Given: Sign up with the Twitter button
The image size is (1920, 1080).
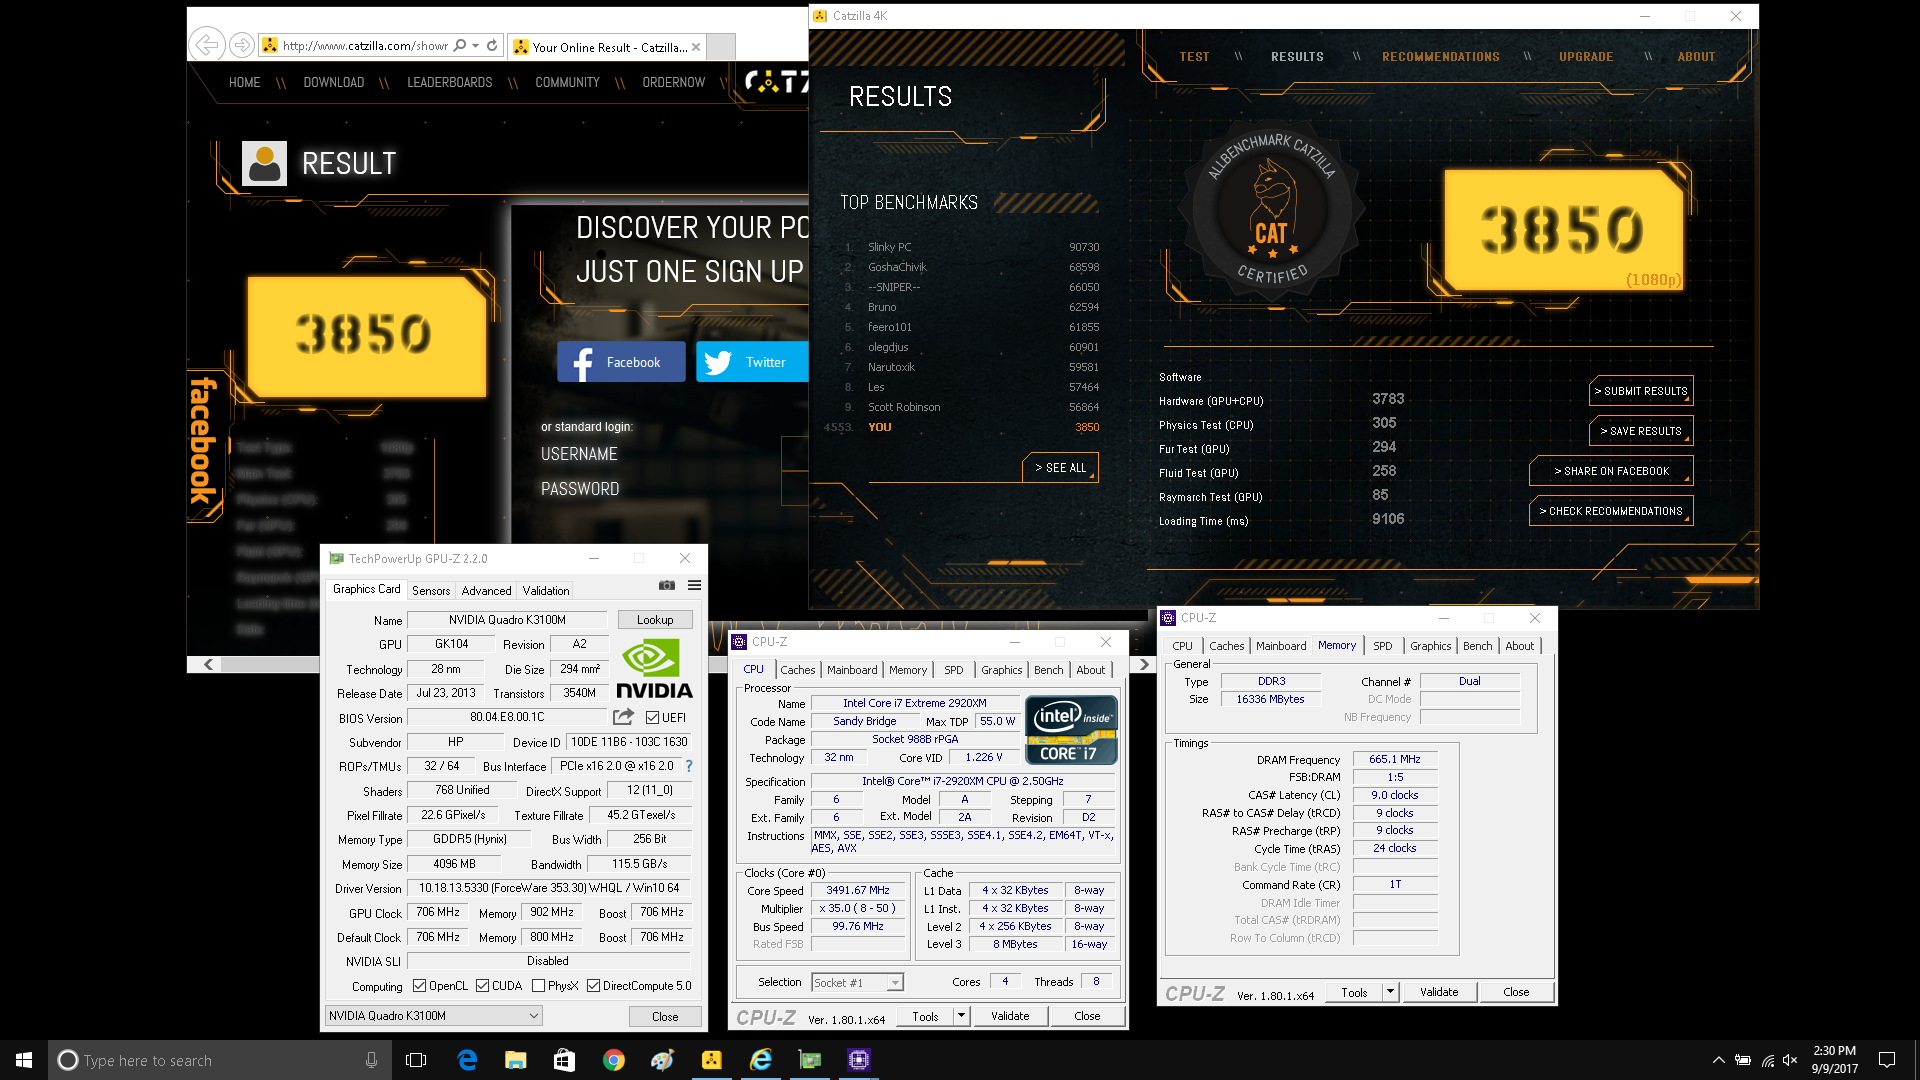Looking at the screenshot, I should pyautogui.click(x=752, y=362).
